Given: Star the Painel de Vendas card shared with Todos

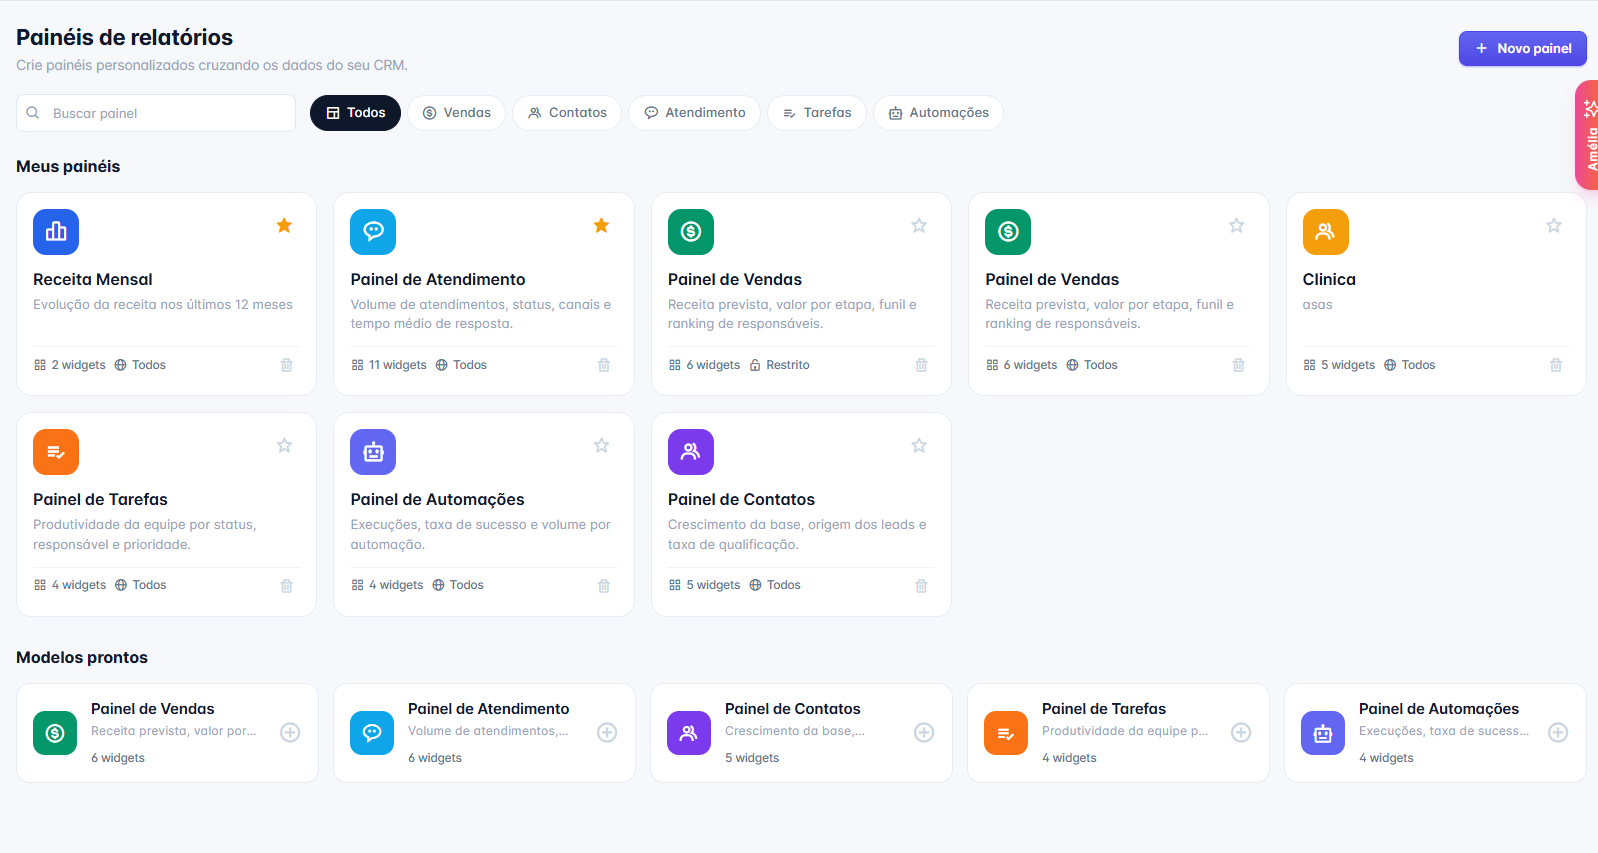Looking at the screenshot, I should tap(1236, 226).
